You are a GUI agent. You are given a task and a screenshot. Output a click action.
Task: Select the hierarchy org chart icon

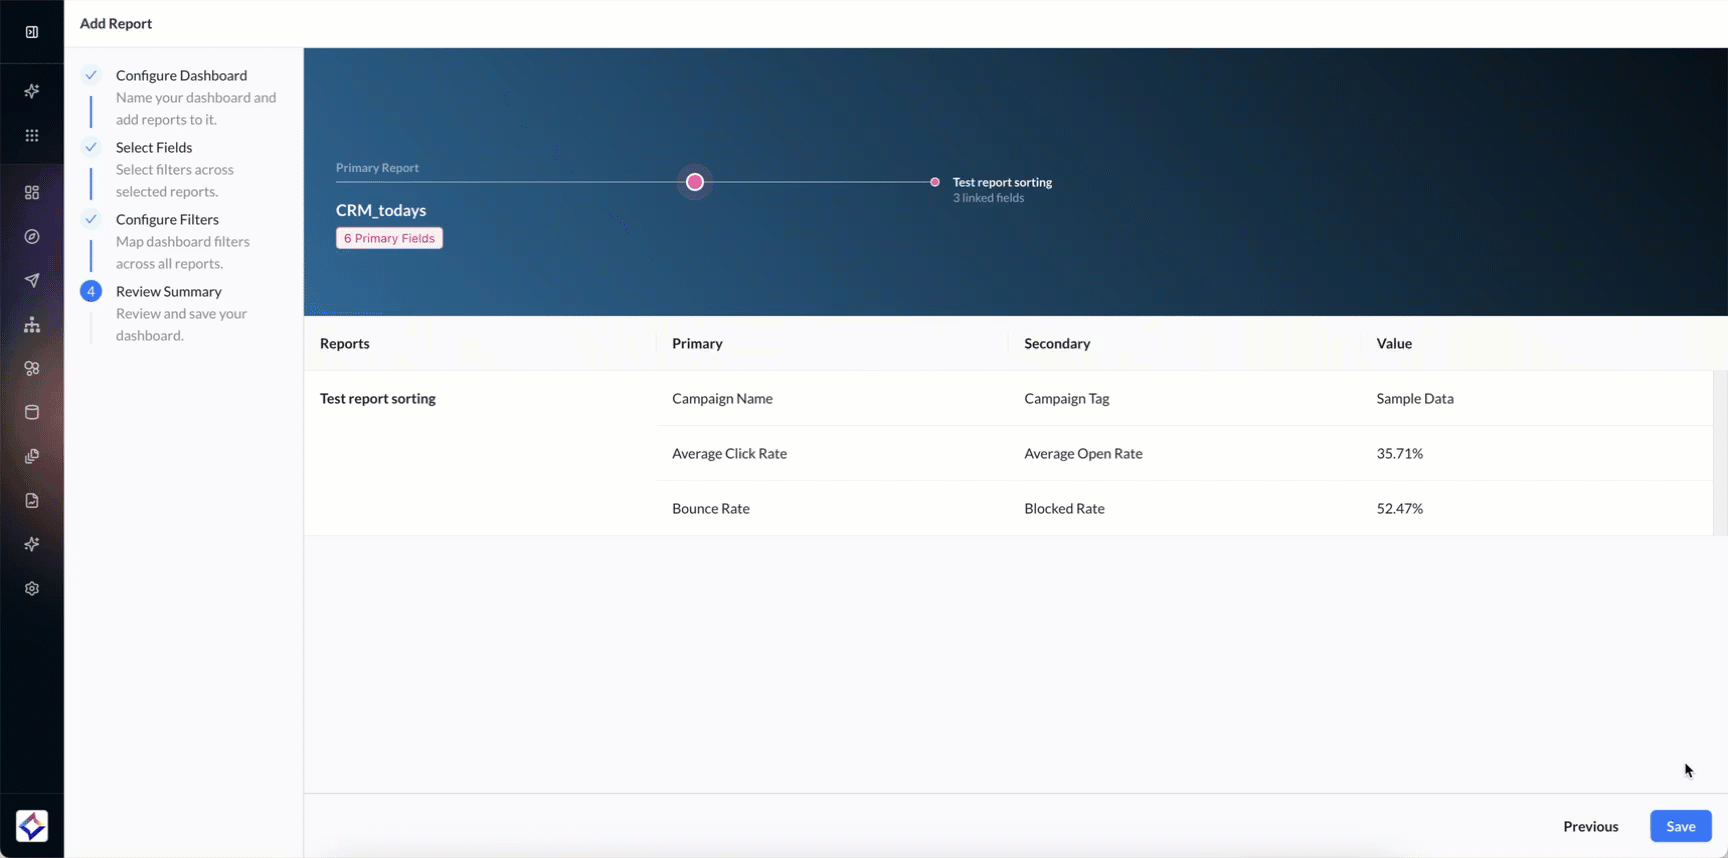[x=32, y=325]
